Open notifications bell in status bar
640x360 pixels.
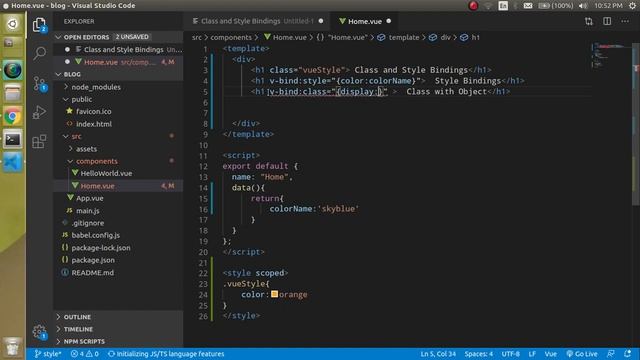(x=627, y=354)
